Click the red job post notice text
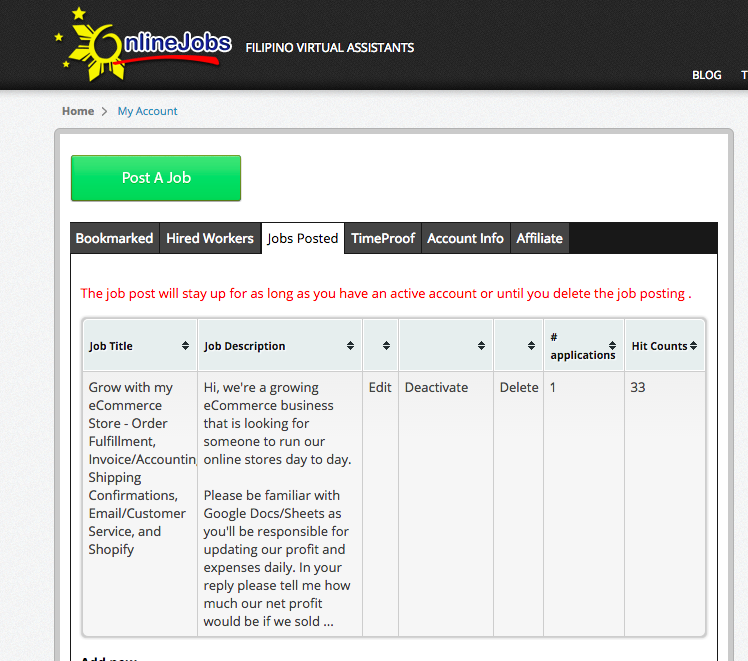 [386, 293]
